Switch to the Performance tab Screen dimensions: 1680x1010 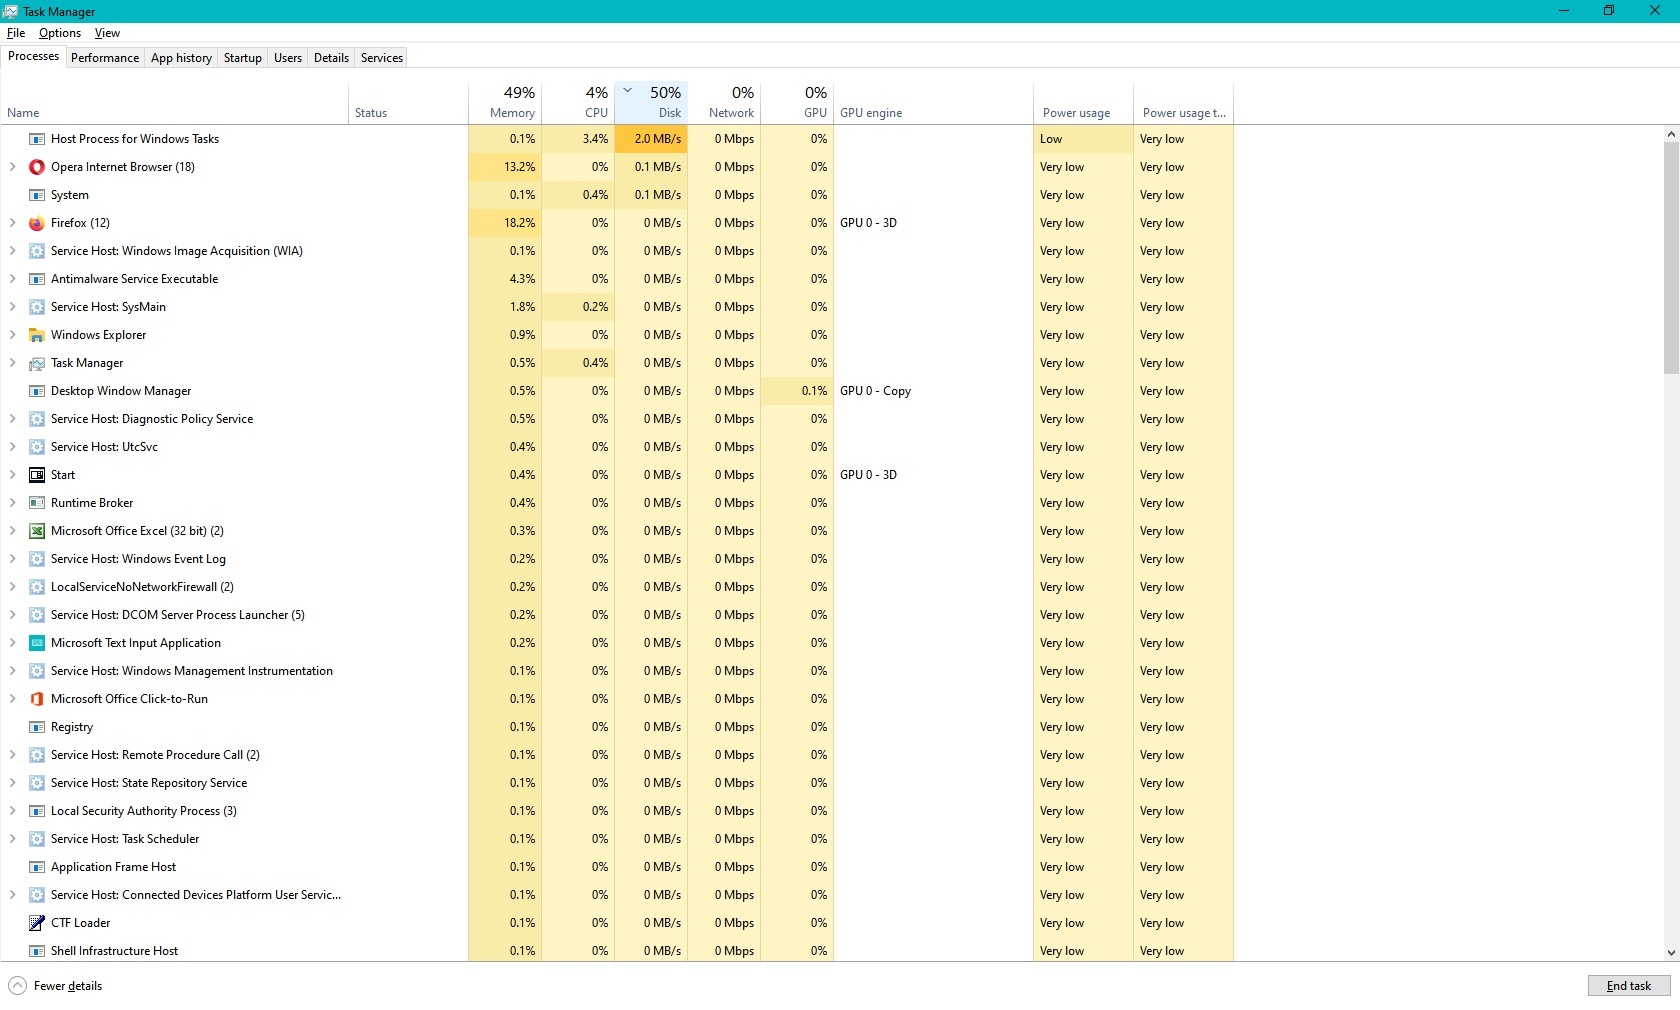(105, 58)
